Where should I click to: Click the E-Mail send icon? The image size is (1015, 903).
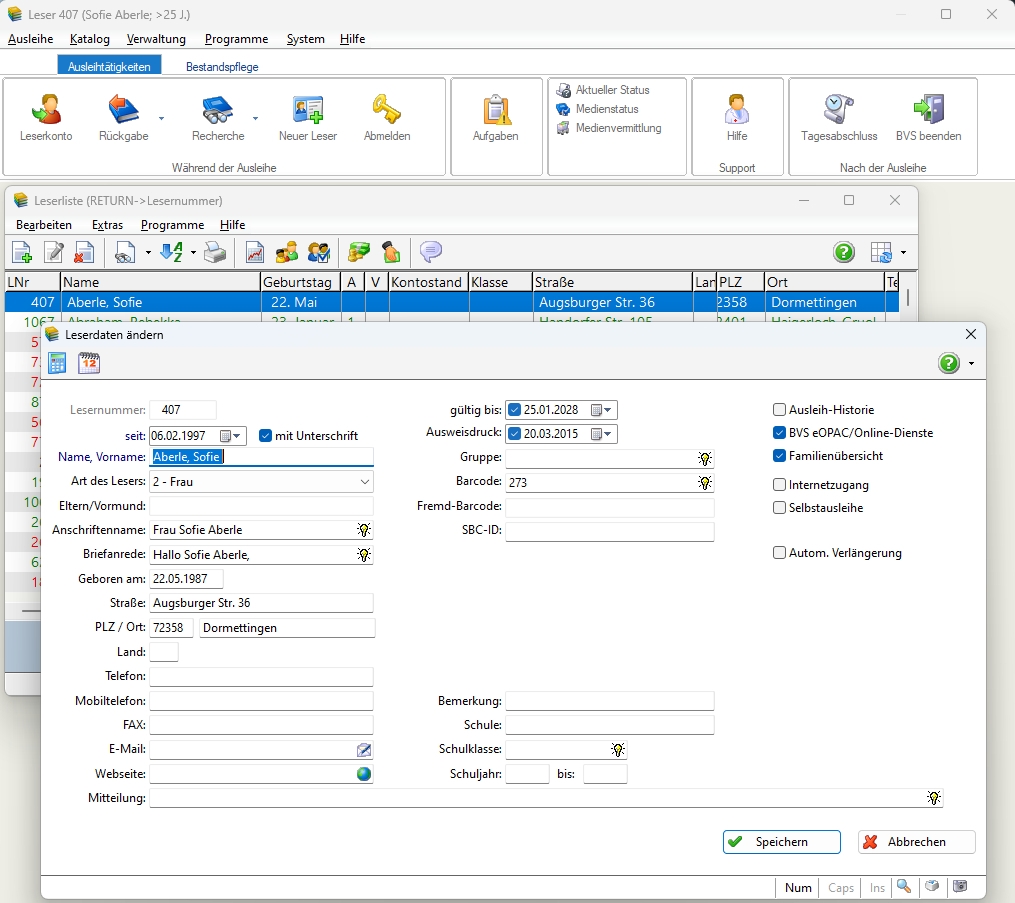tap(364, 750)
